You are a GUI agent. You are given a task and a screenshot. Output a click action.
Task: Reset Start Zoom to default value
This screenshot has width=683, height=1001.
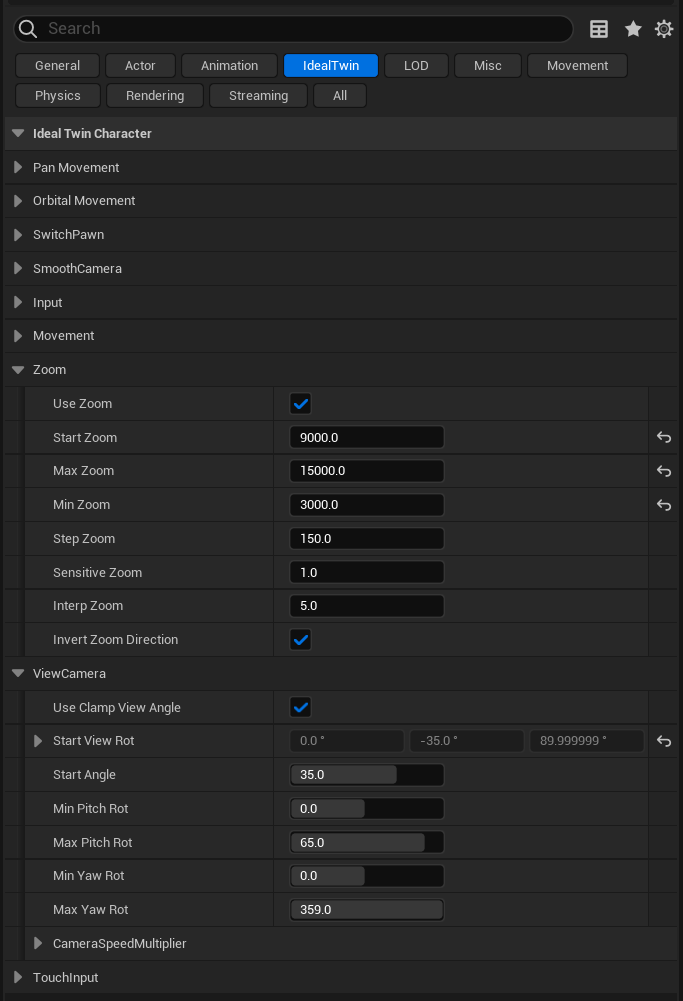(663, 437)
